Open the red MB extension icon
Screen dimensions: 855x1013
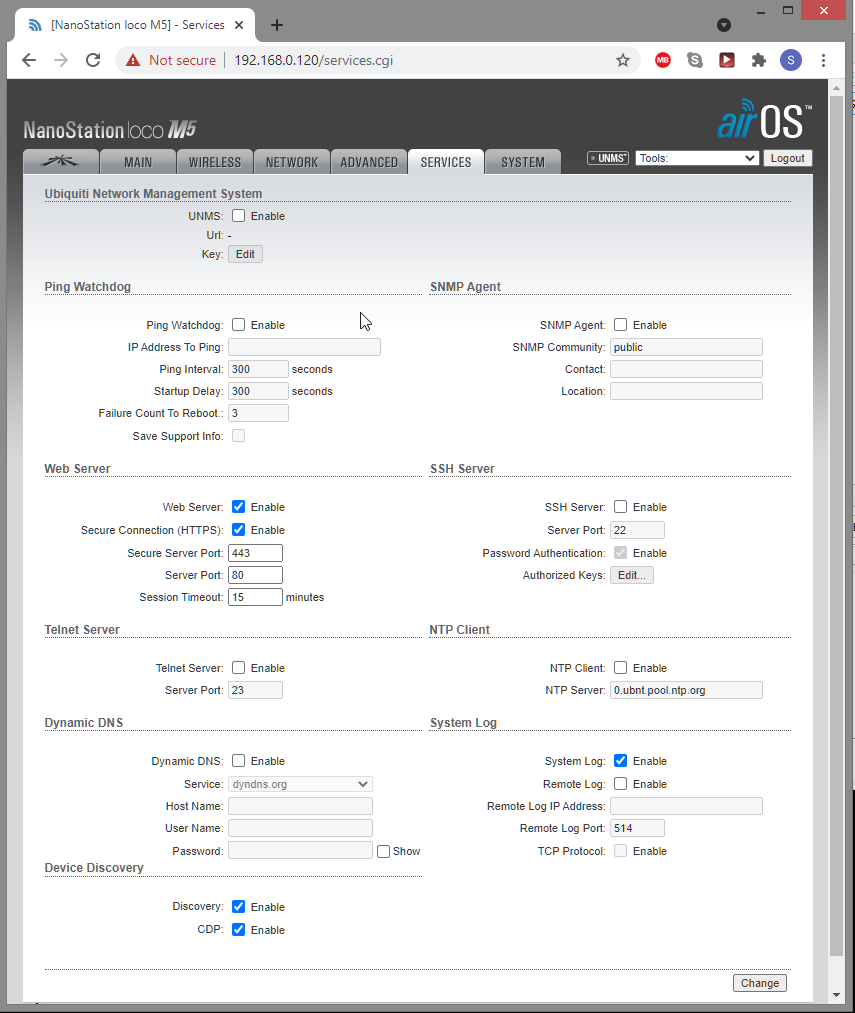(662, 60)
